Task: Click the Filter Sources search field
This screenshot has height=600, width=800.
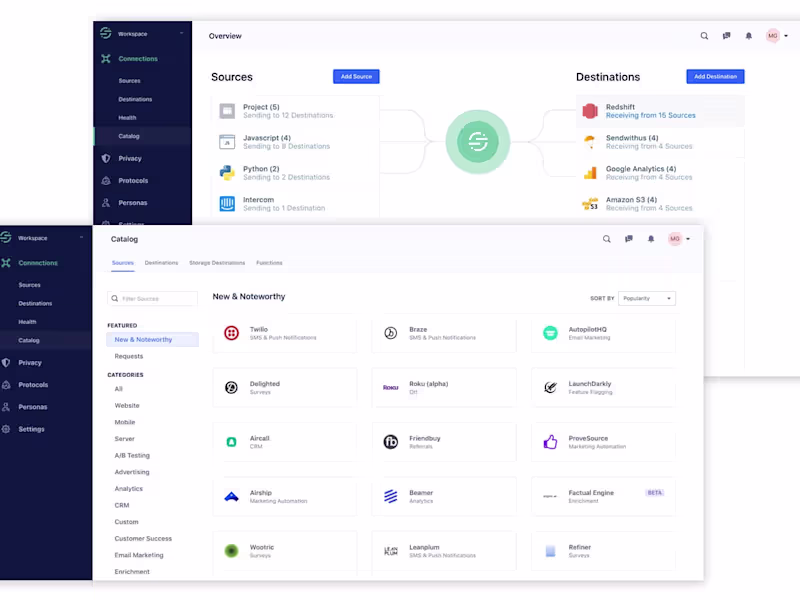Action: point(152,298)
